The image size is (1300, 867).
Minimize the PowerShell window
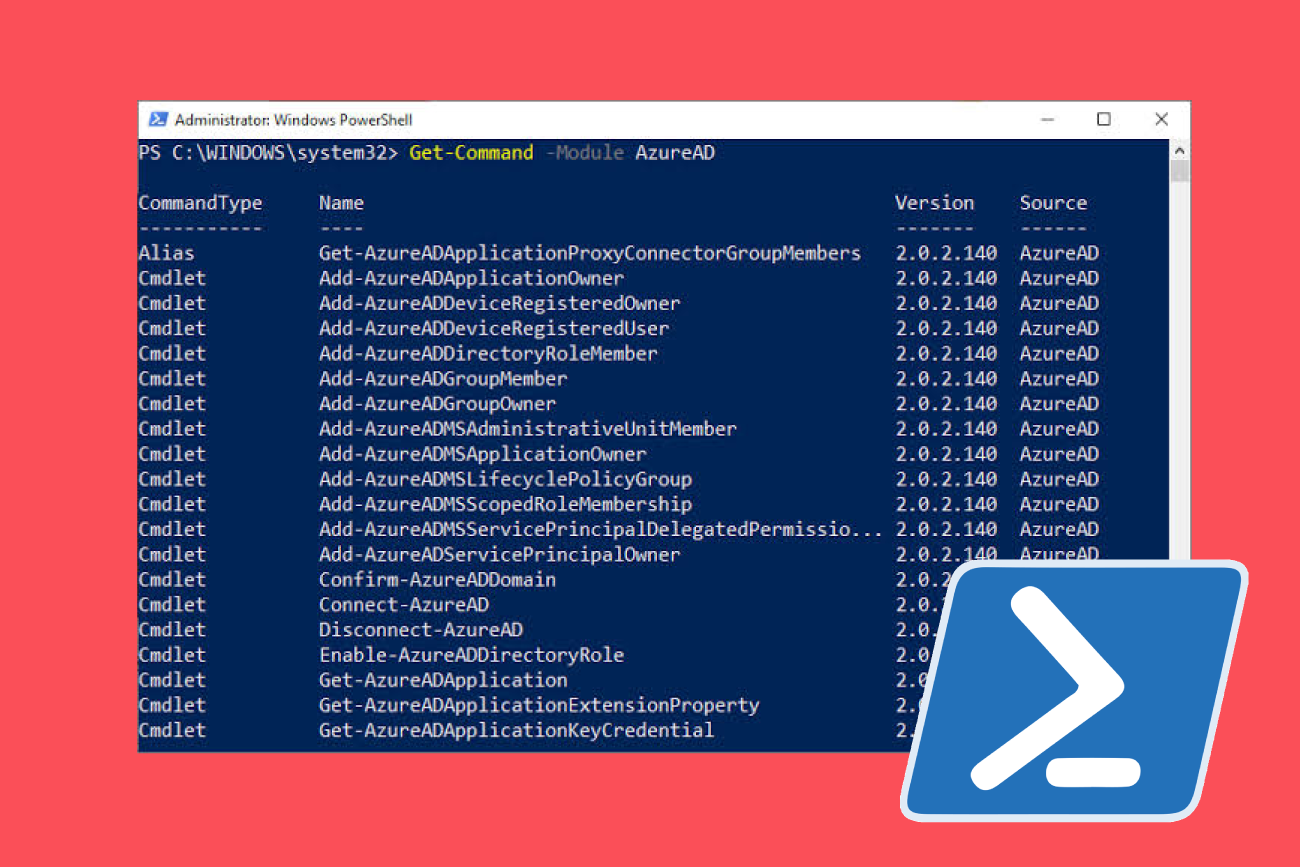[x=1048, y=120]
